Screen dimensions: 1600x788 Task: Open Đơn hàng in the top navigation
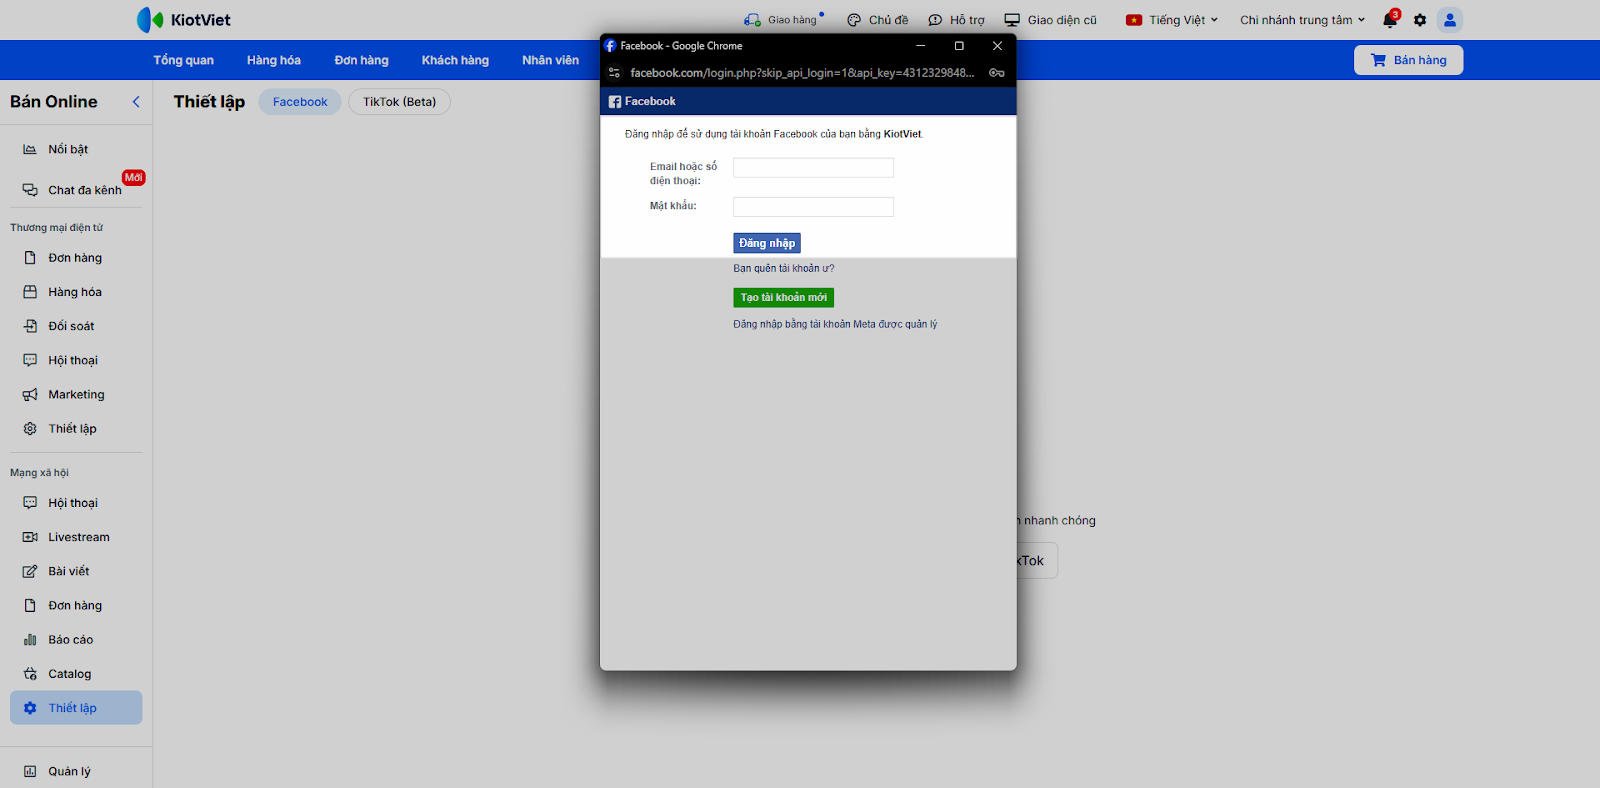point(362,60)
